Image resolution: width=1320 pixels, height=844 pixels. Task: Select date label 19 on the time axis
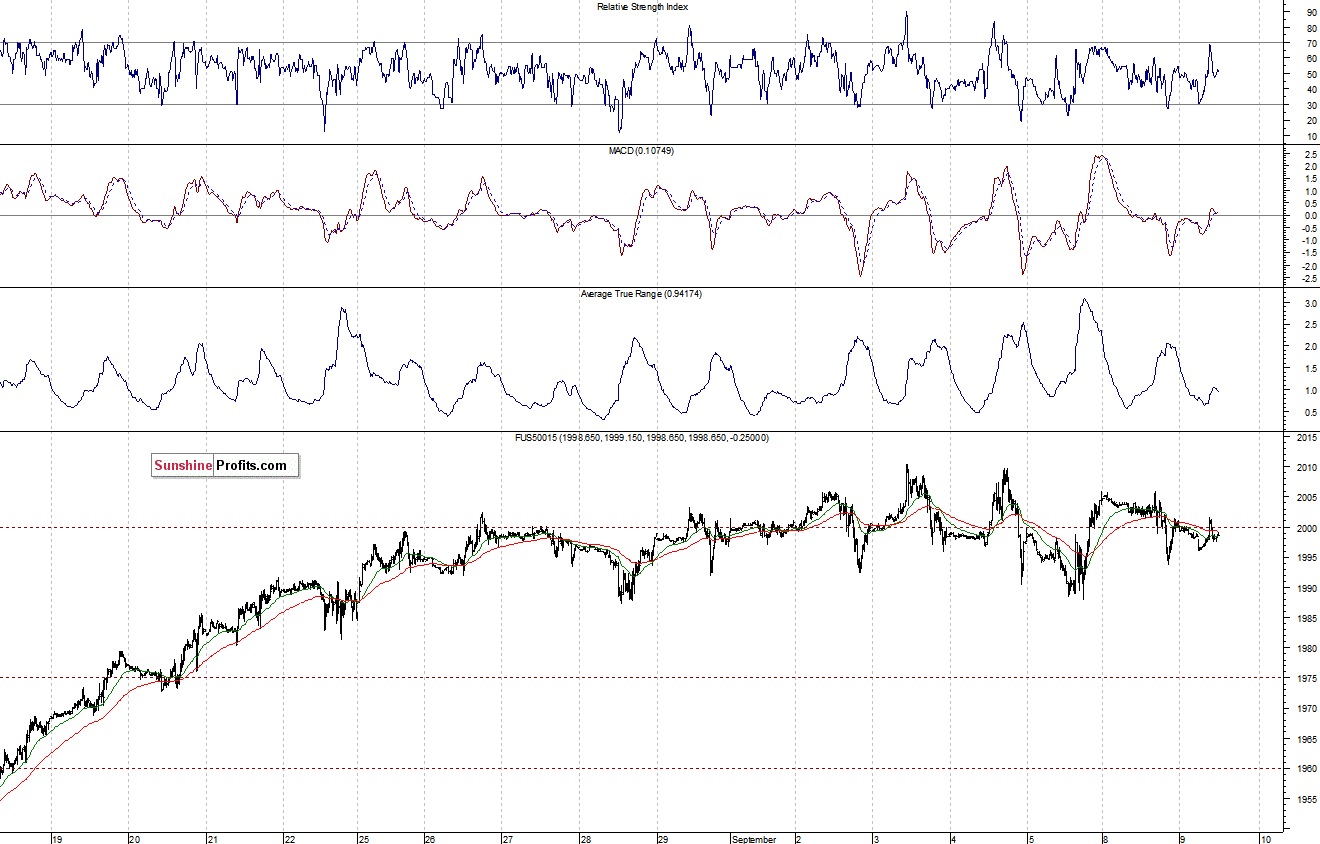(x=58, y=839)
